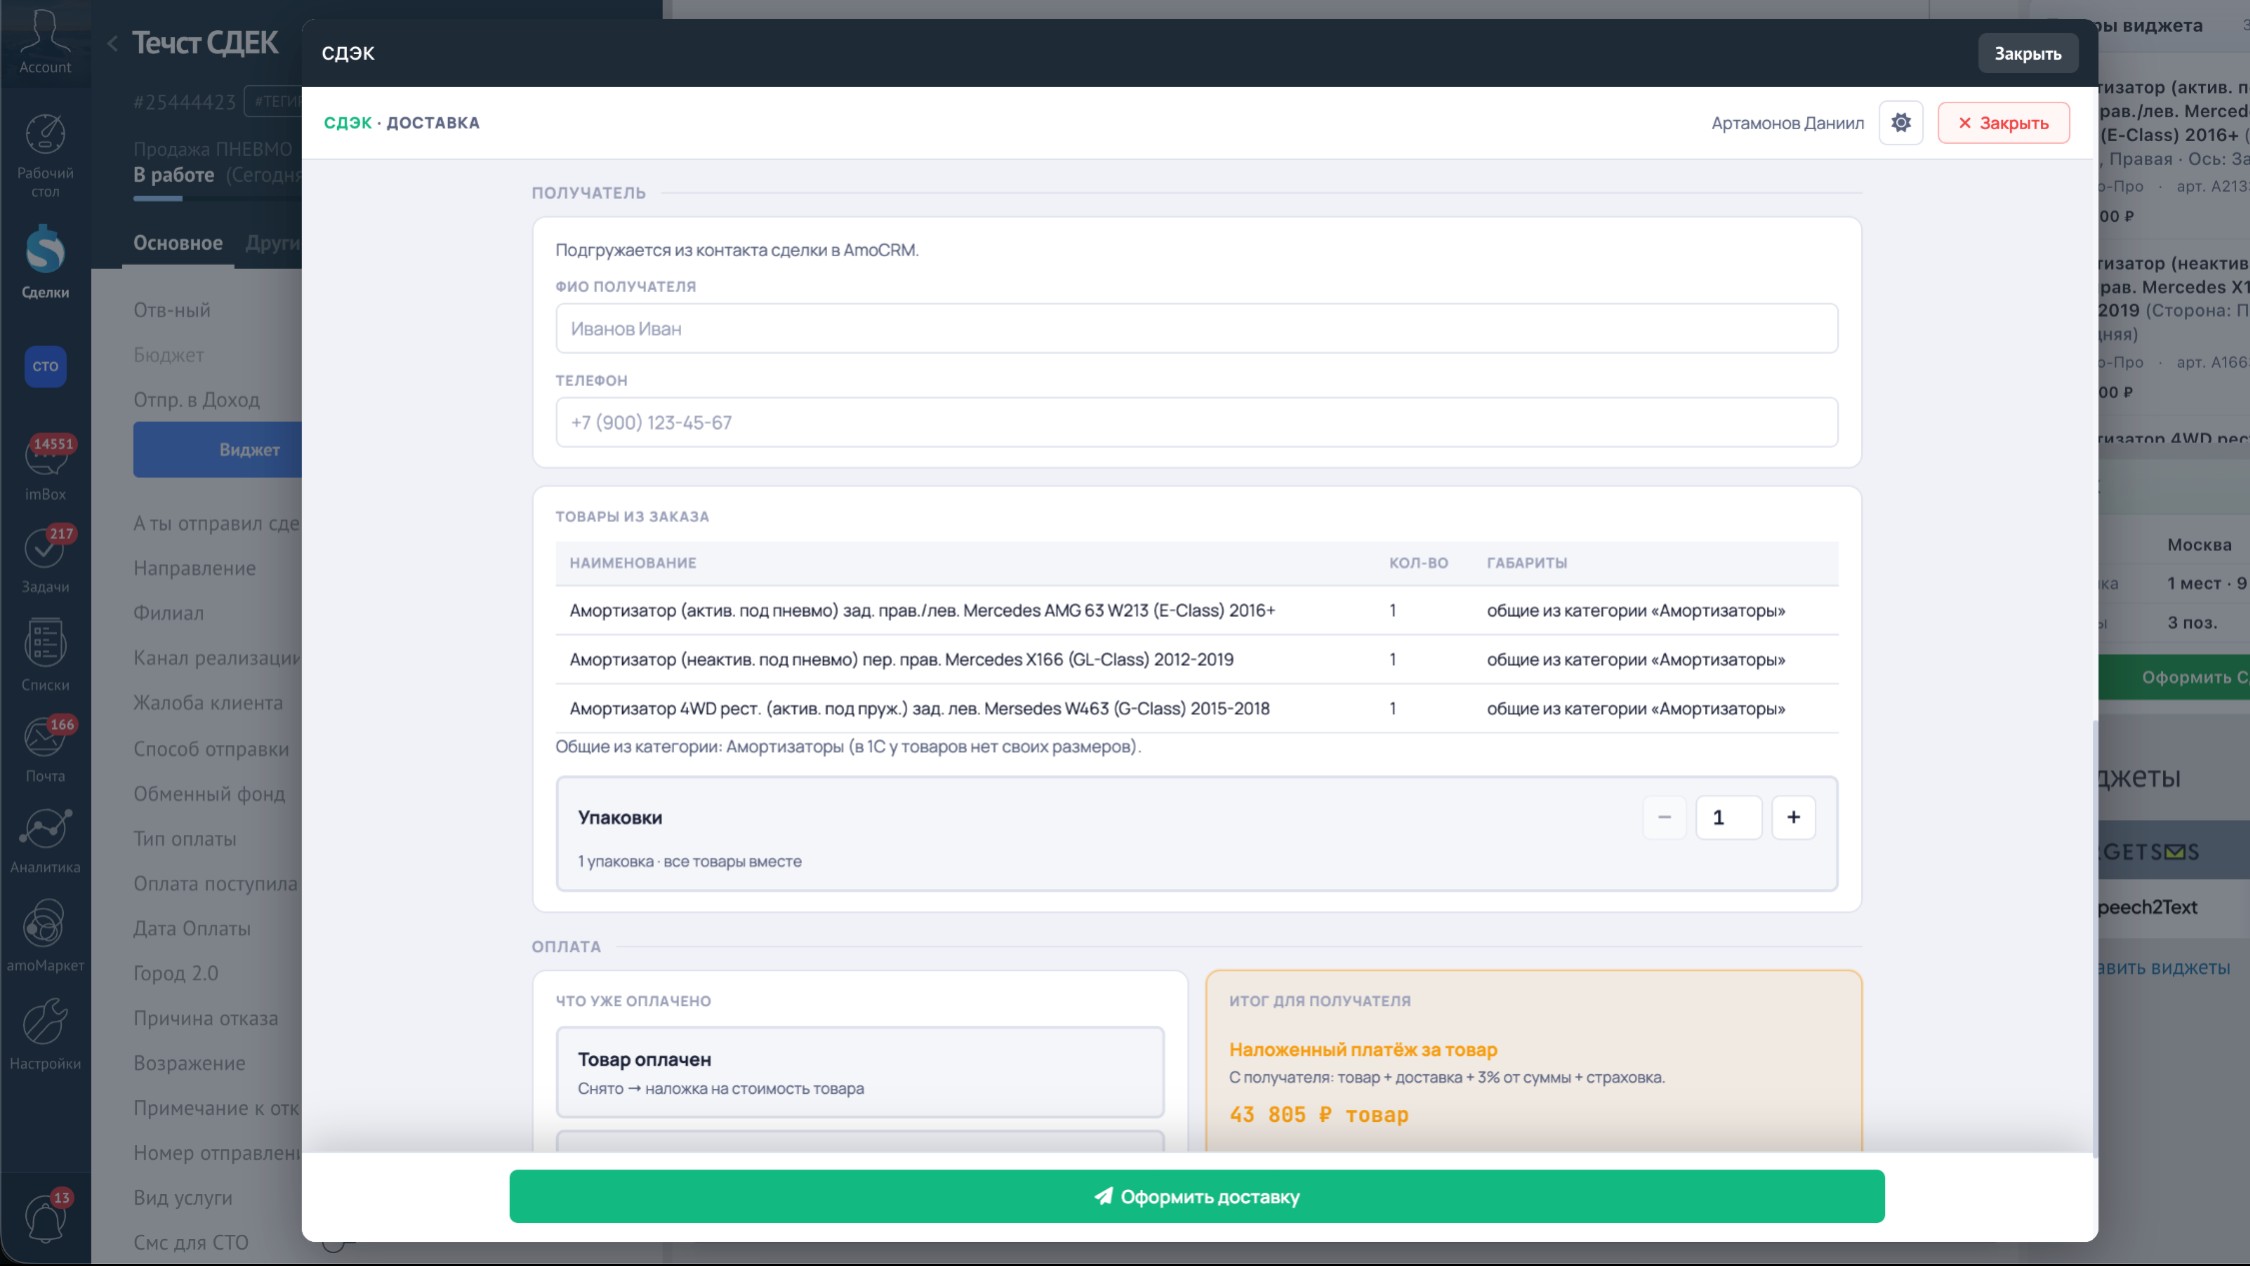Click the СДЭК · ДОСТАВКА breadcrumb title
2250x1266 pixels.
tap(401, 123)
